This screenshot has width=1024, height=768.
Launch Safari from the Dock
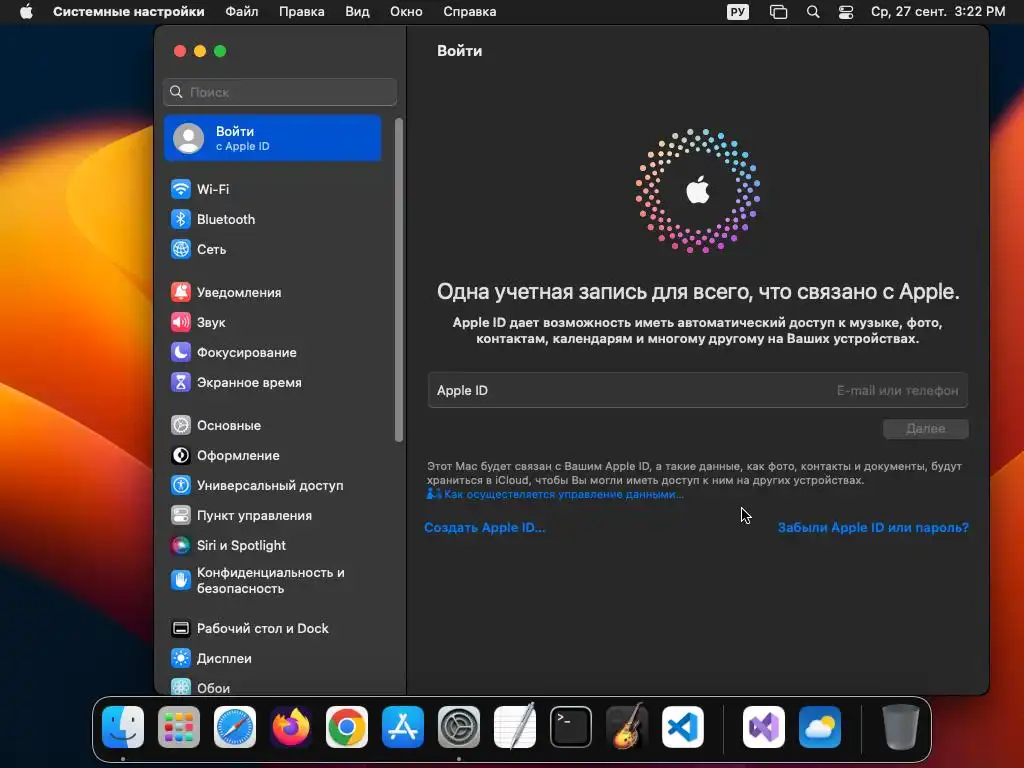[235, 727]
